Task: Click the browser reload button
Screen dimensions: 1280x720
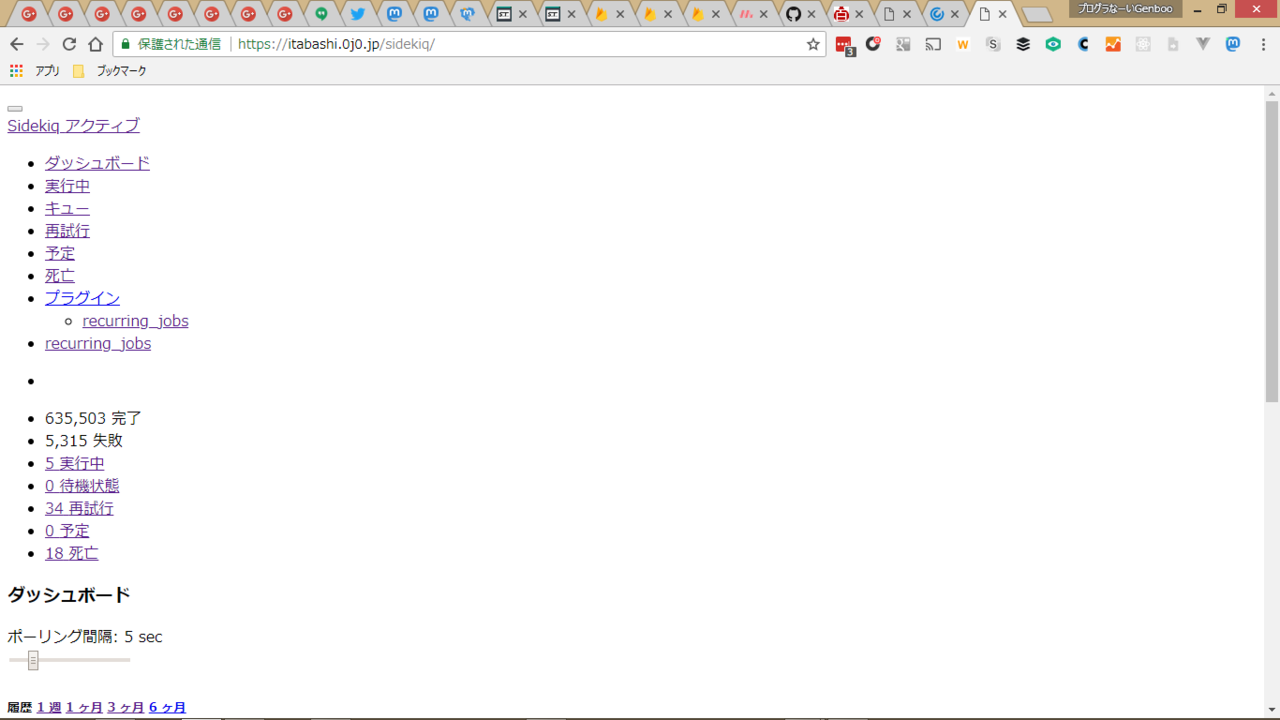Action: (69, 44)
